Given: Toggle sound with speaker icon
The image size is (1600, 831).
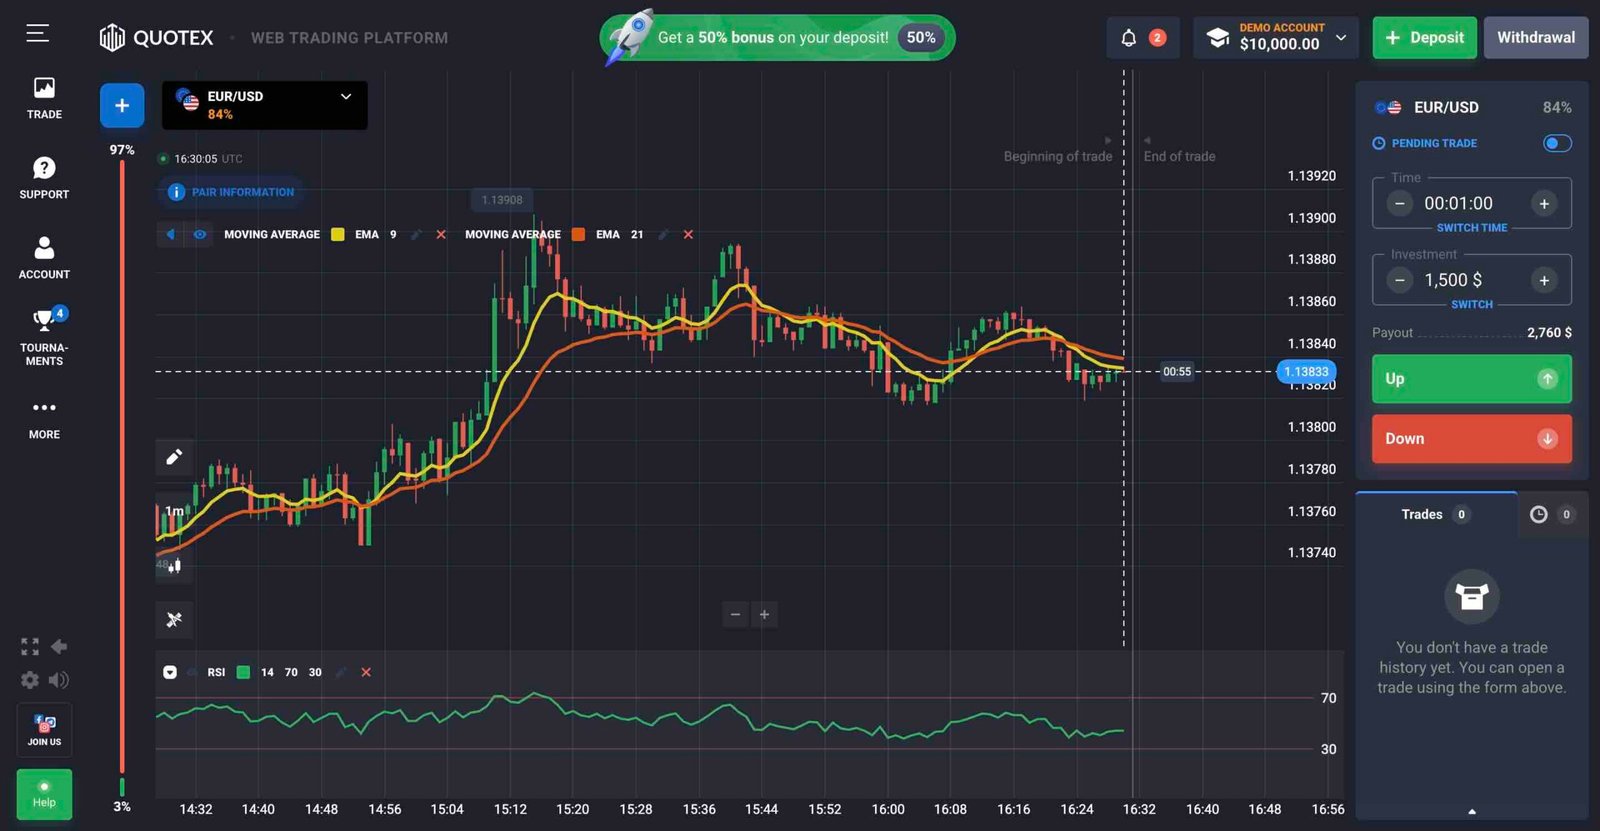Looking at the screenshot, I should pyautogui.click(x=59, y=680).
